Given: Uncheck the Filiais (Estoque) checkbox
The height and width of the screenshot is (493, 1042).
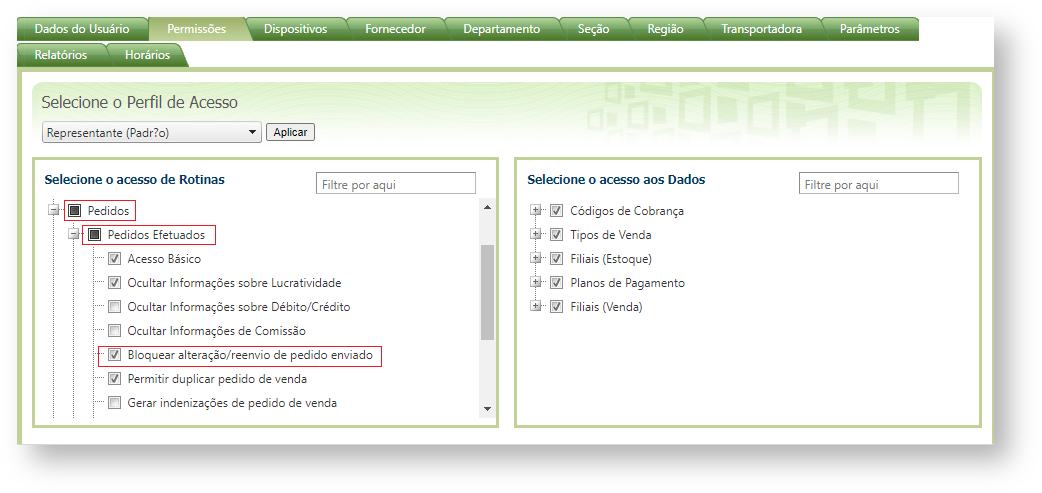Looking at the screenshot, I should [557, 258].
